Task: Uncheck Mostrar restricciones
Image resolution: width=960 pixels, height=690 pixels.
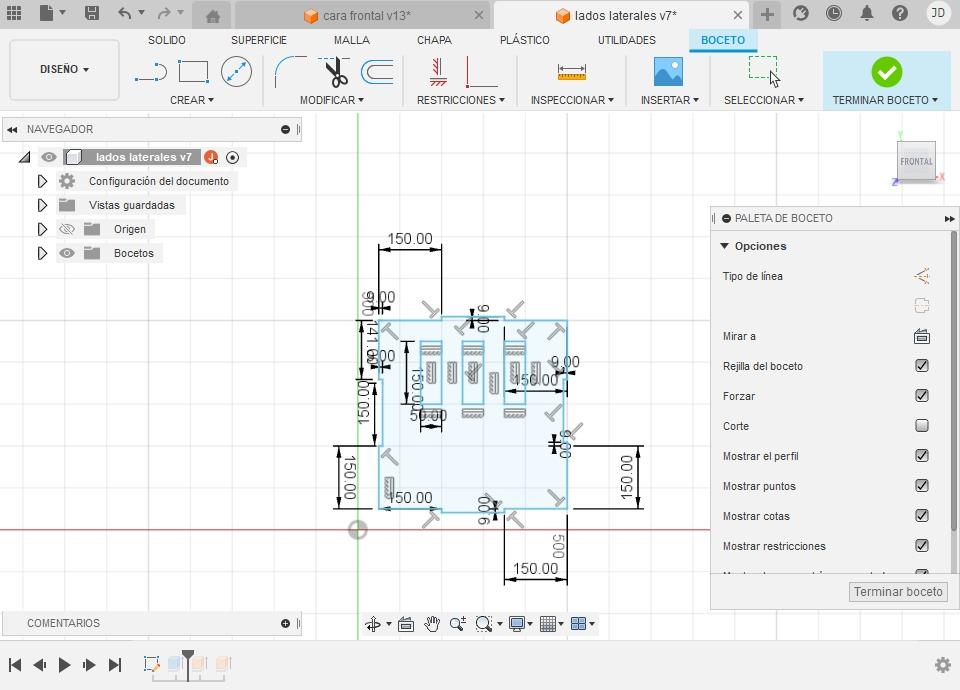Action: (922, 546)
